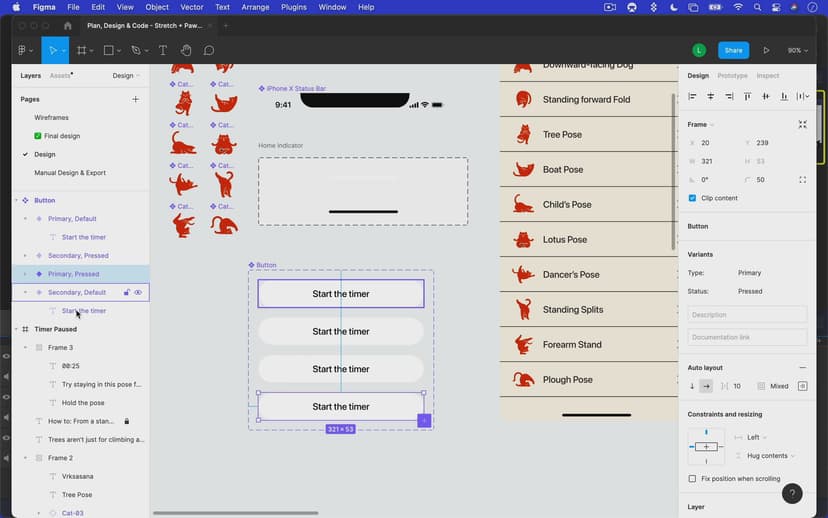Set auto layout direction to vertical

click(x=692, y=386)
